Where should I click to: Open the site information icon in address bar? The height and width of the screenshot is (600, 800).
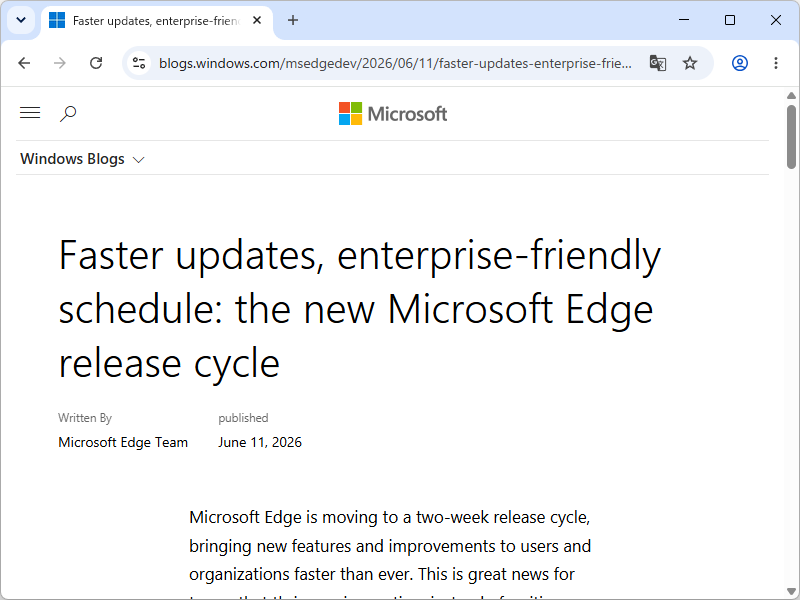tap(139, 63)
